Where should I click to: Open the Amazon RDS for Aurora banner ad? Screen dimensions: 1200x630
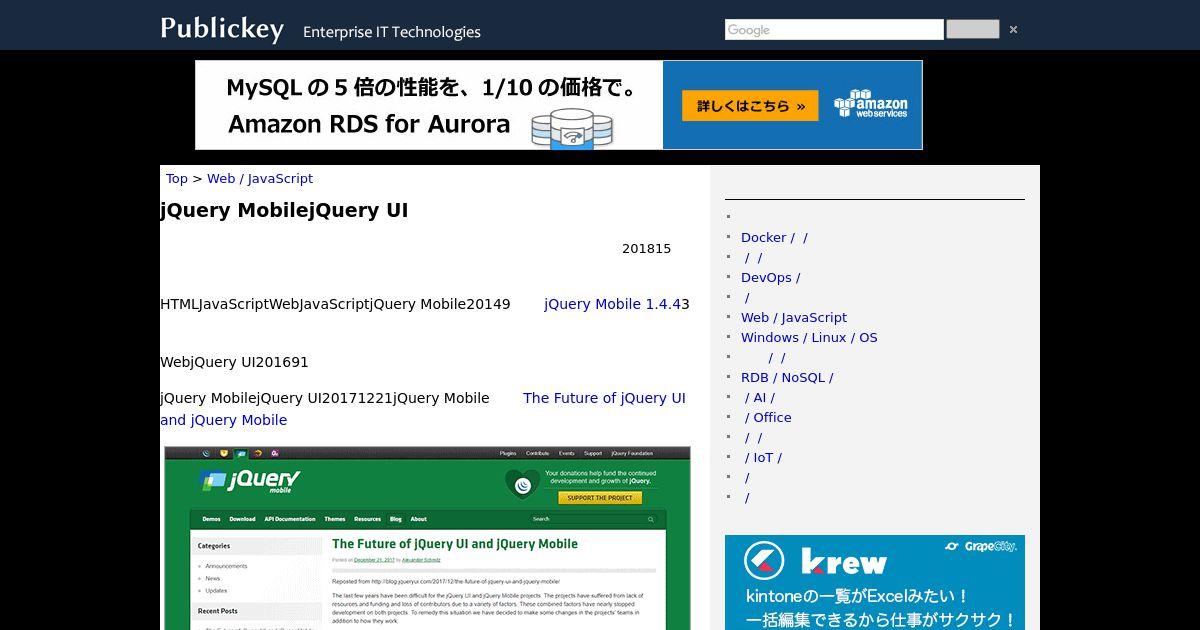click(558, 105)
